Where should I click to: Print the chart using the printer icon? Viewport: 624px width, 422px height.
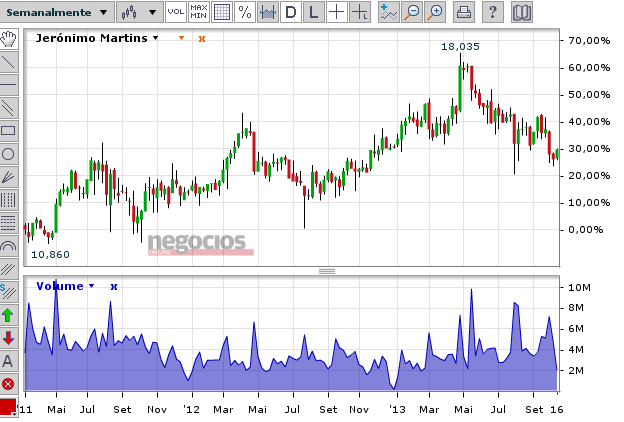464,12
